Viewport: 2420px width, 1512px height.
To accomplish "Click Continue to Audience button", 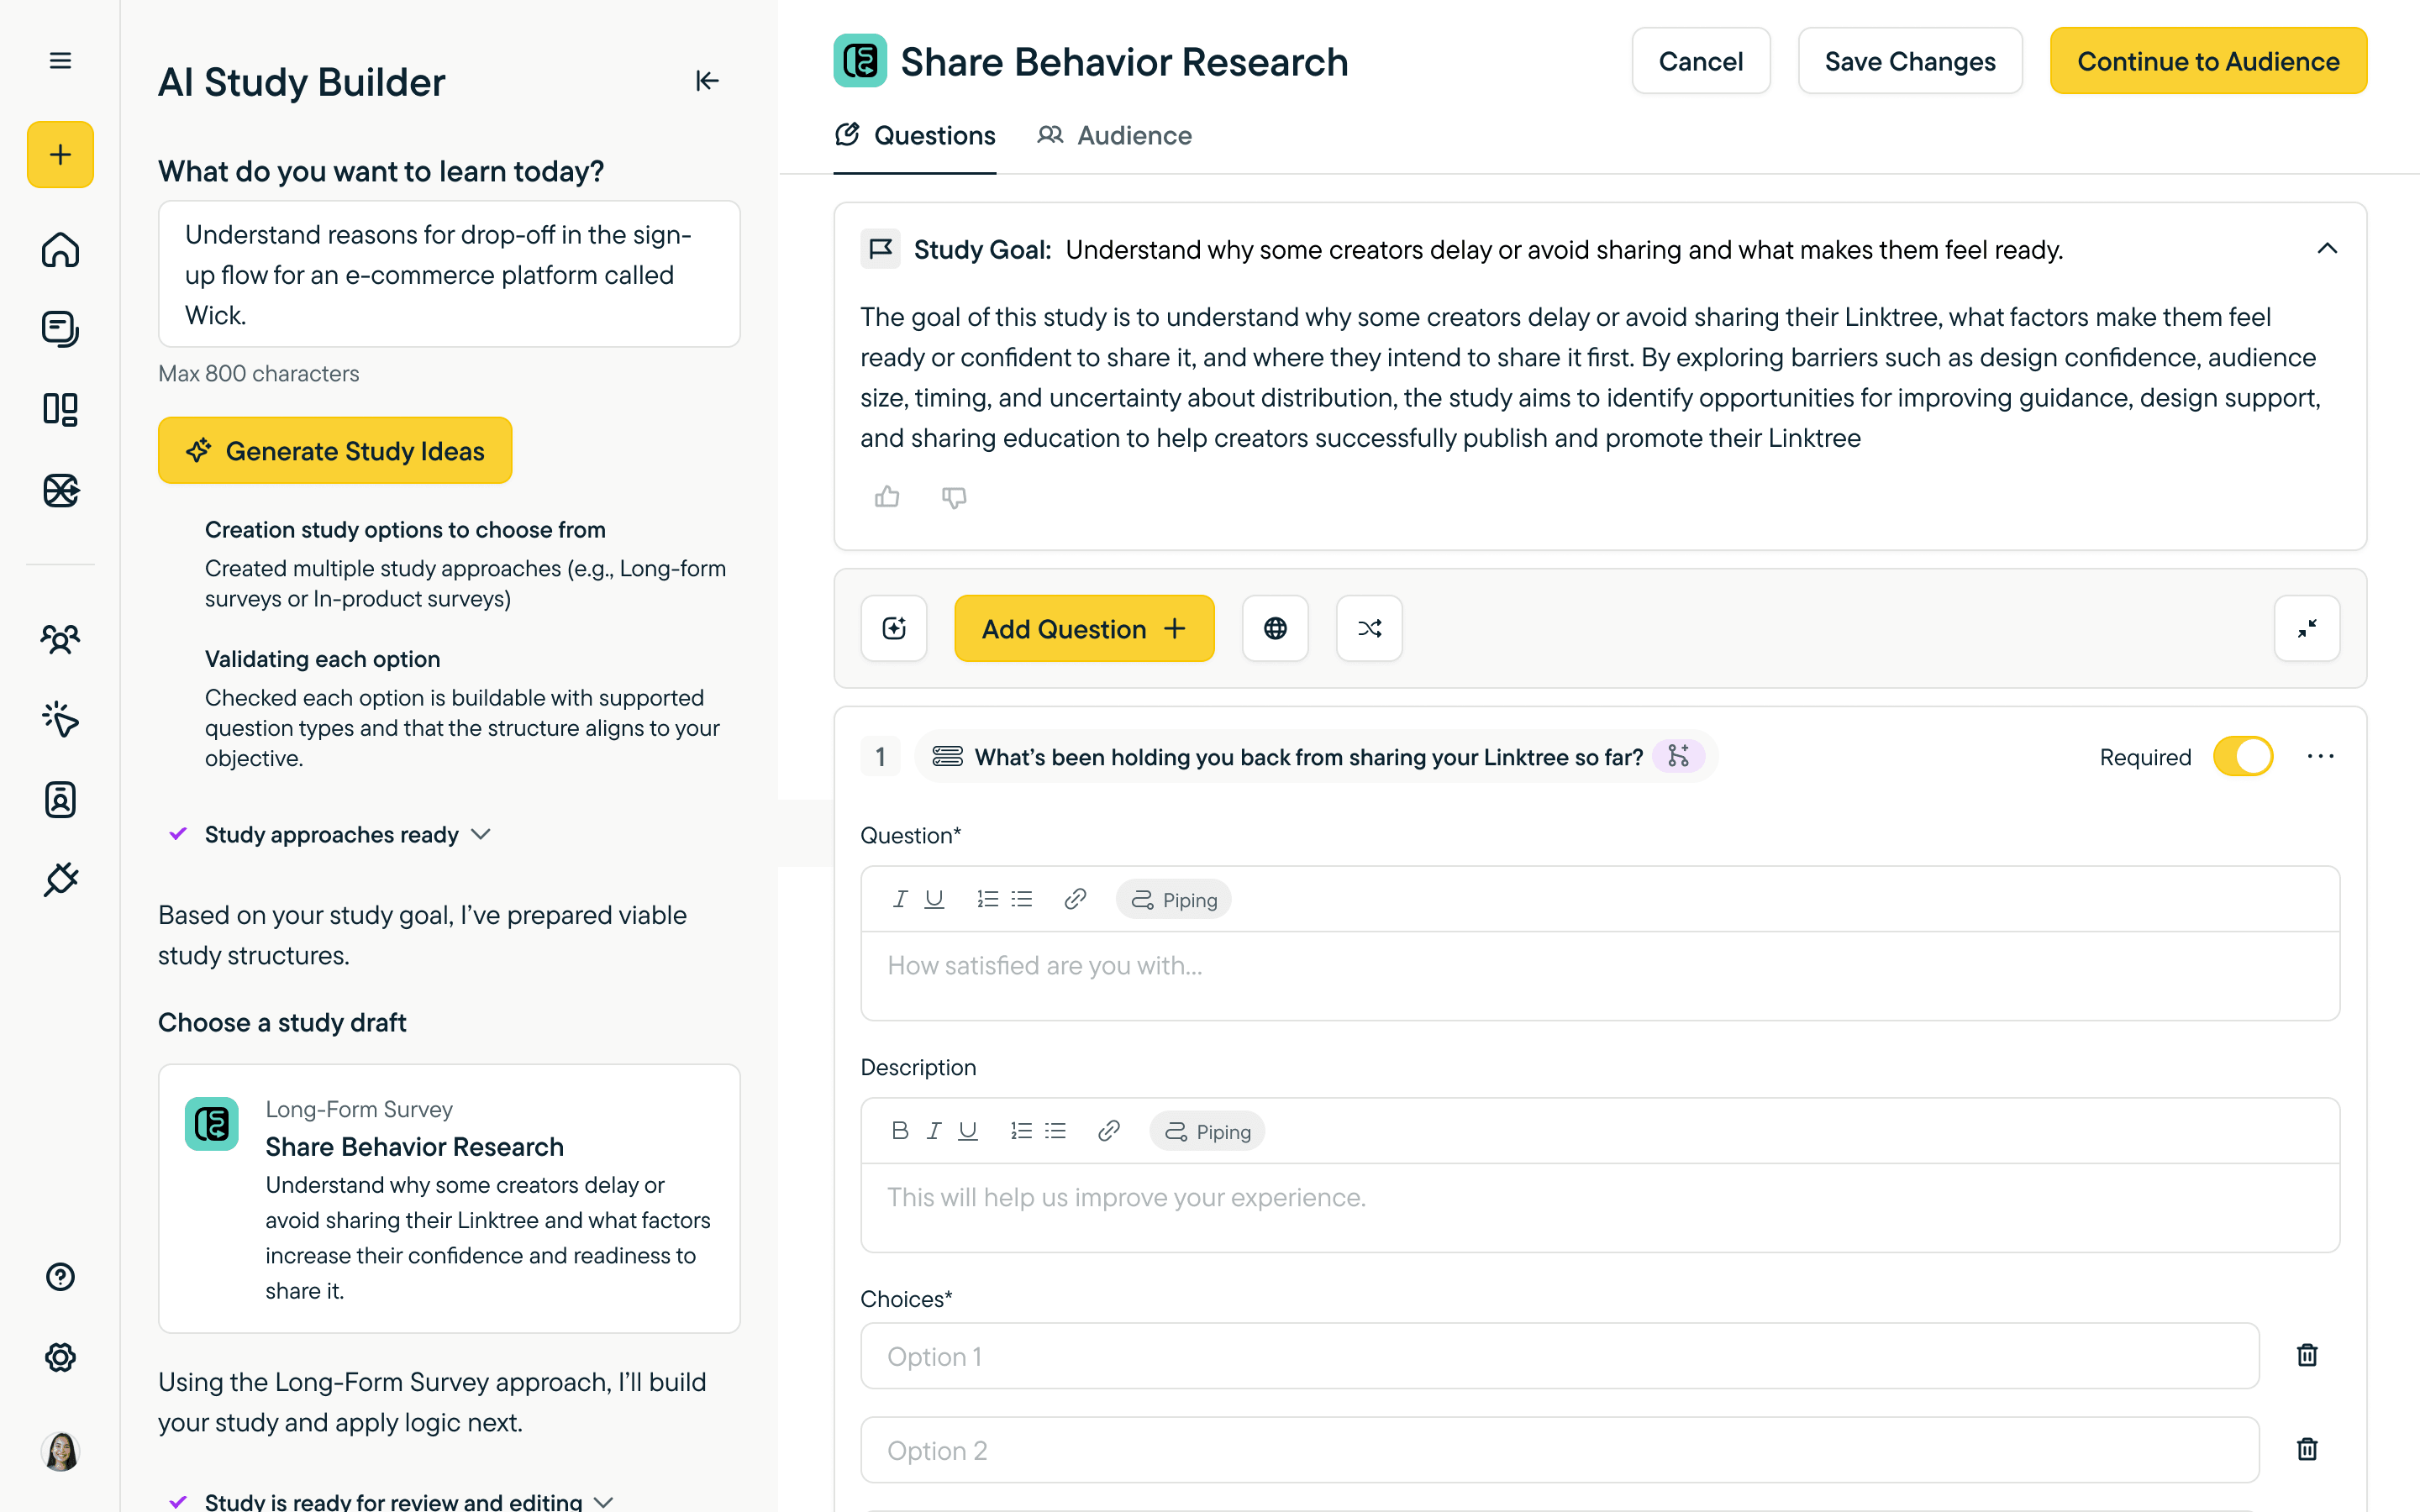I will click(x=2208, y=61).
